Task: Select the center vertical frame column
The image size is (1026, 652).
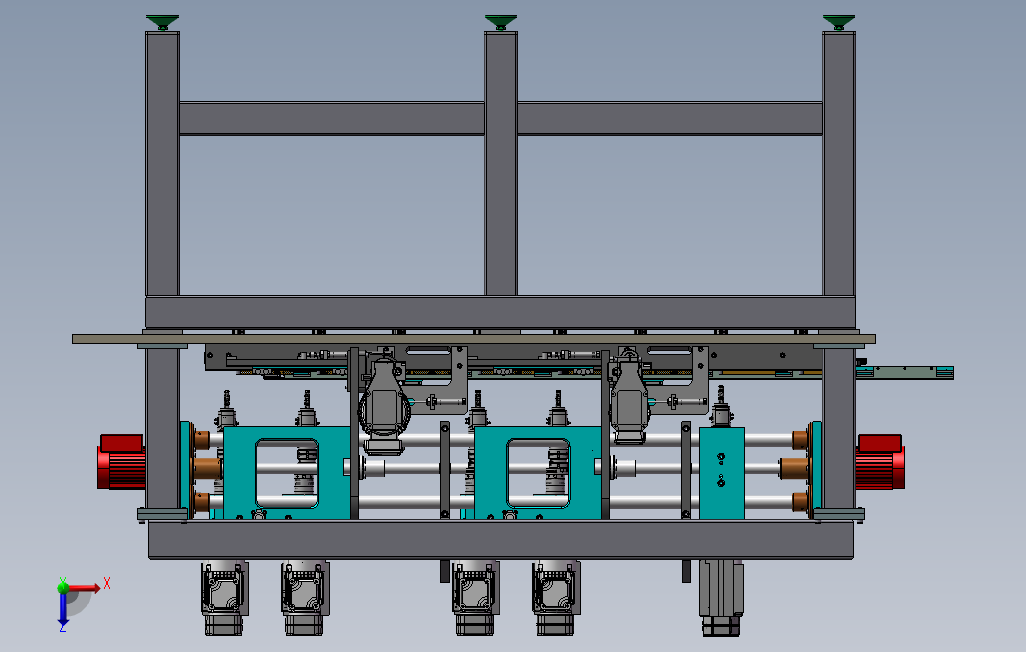Action: (x=501, y=164)
